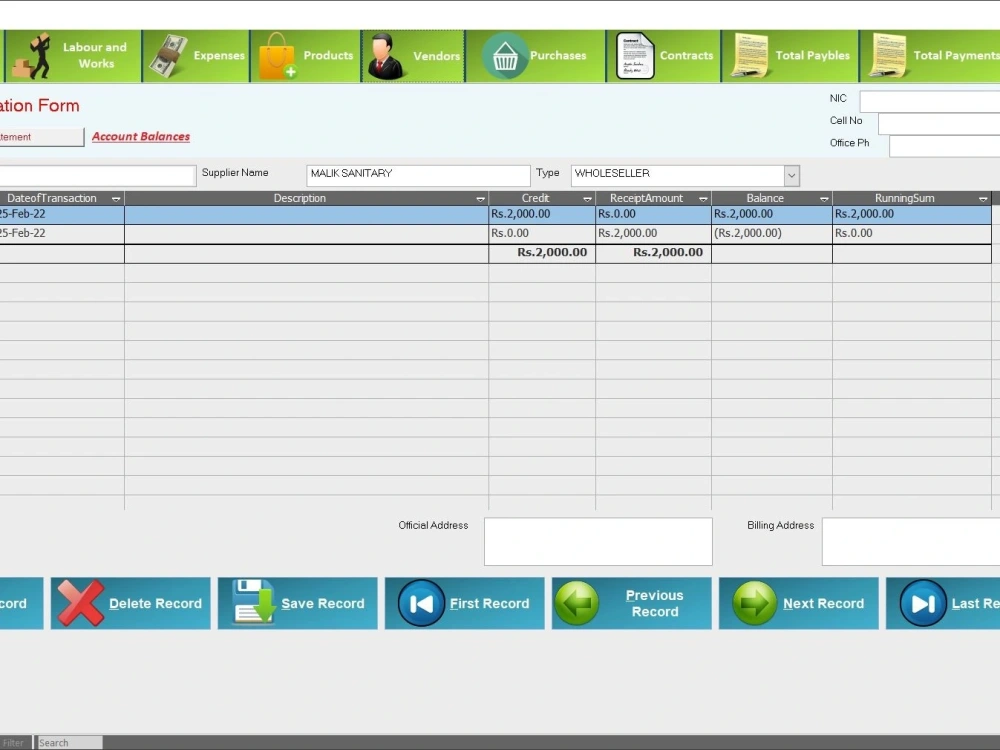
Task: Select RunningSum cell Rs.2,000.00 in first row
Action: click(912, 214)
